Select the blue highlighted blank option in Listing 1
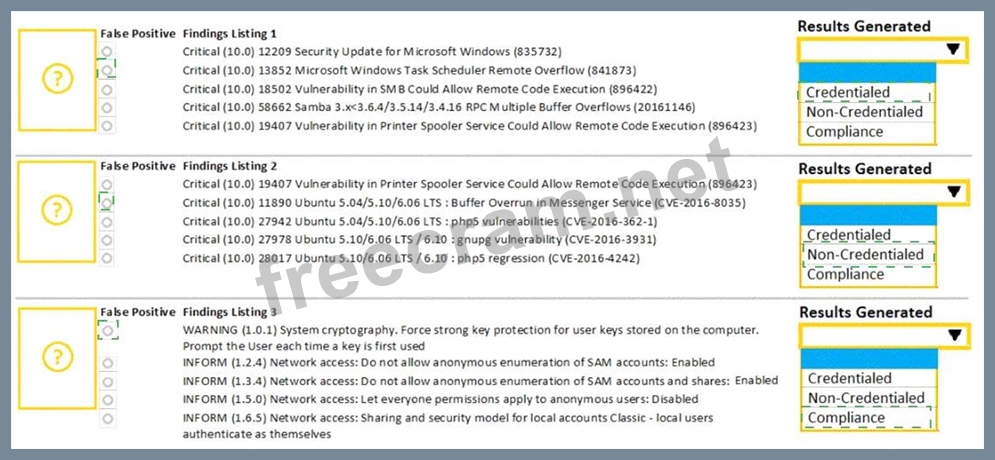The height and width of the screenshot is (460, 995). [x=867, y=72]
